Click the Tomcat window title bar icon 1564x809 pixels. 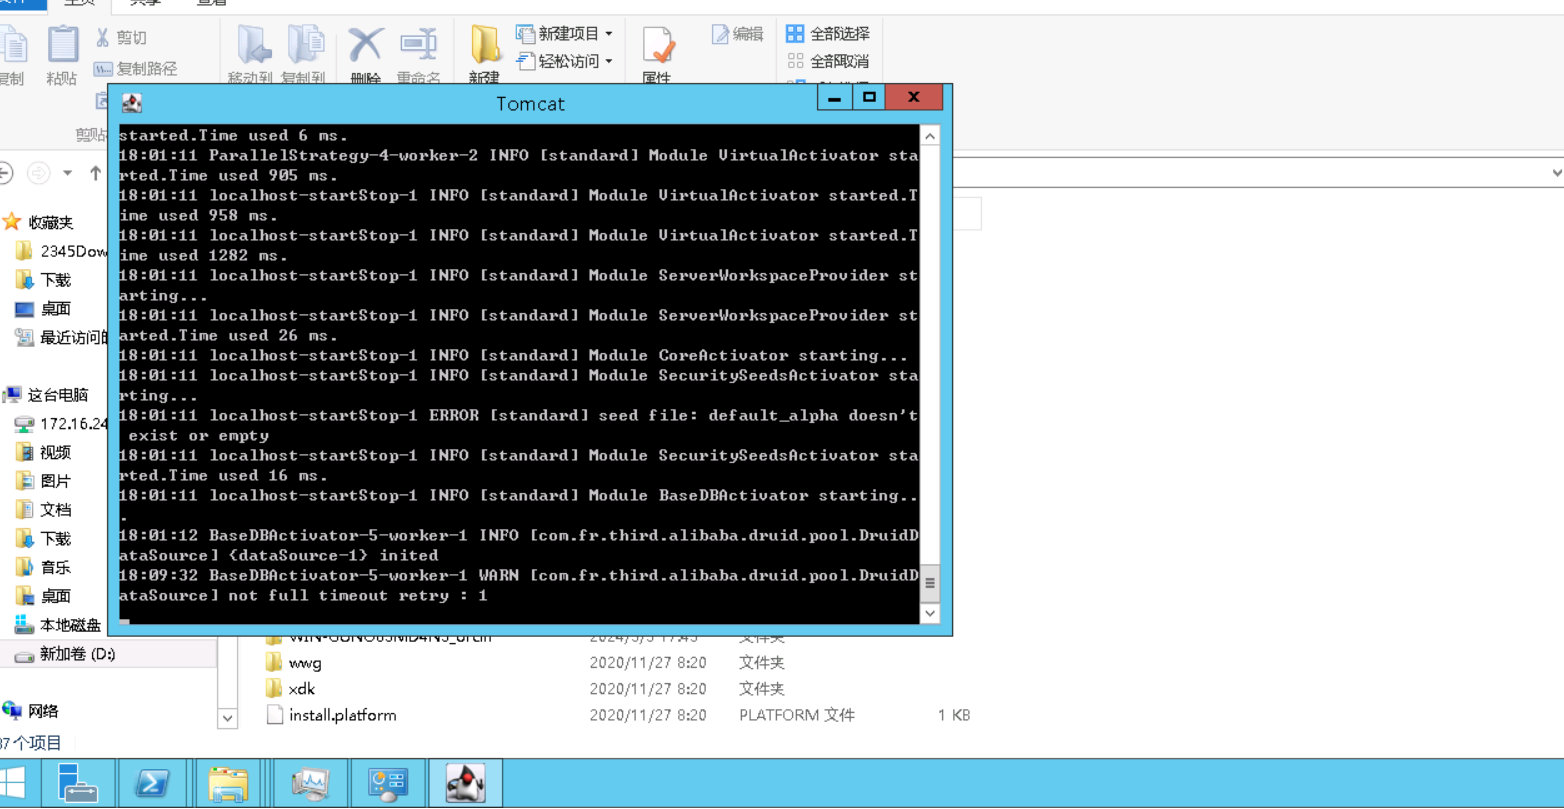[131, 103]
